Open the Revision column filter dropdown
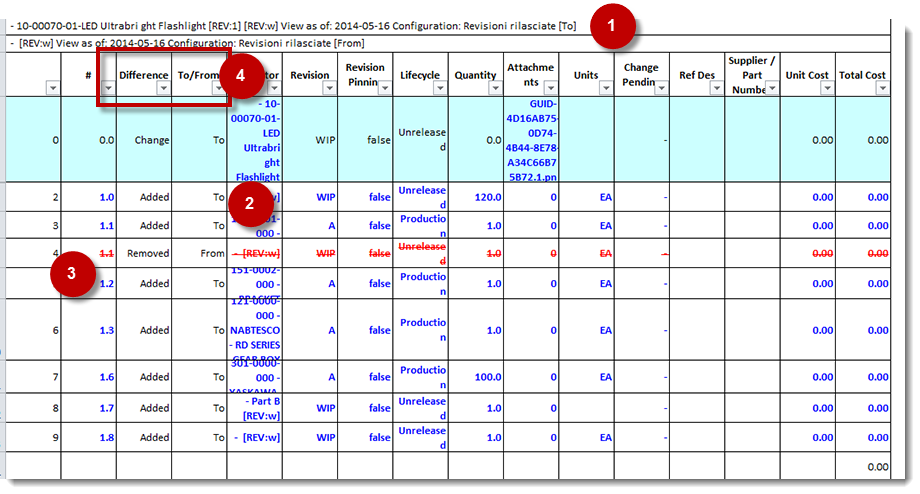Image resolution: width=920 pixels, height=494 pixels. 330,88
